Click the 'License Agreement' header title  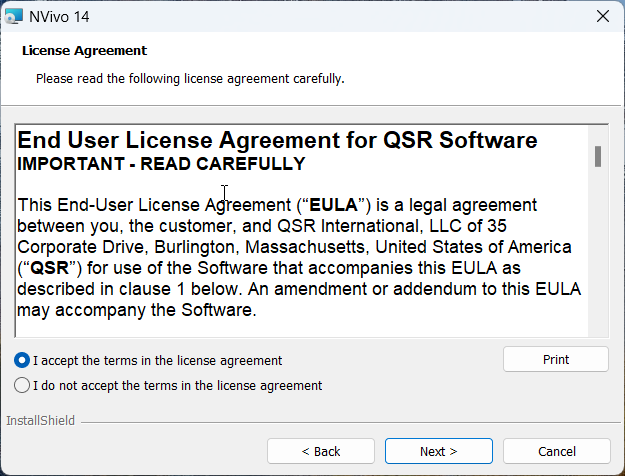84,50
